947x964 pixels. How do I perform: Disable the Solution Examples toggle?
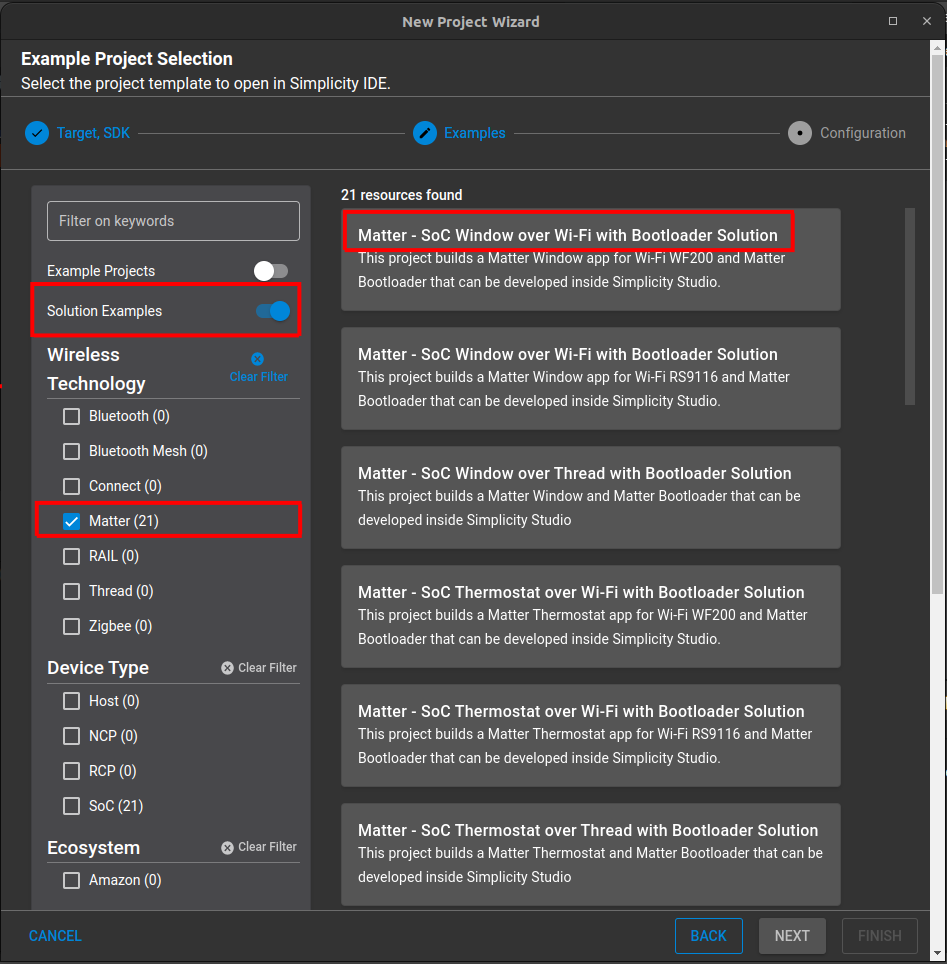click(272, 311)
